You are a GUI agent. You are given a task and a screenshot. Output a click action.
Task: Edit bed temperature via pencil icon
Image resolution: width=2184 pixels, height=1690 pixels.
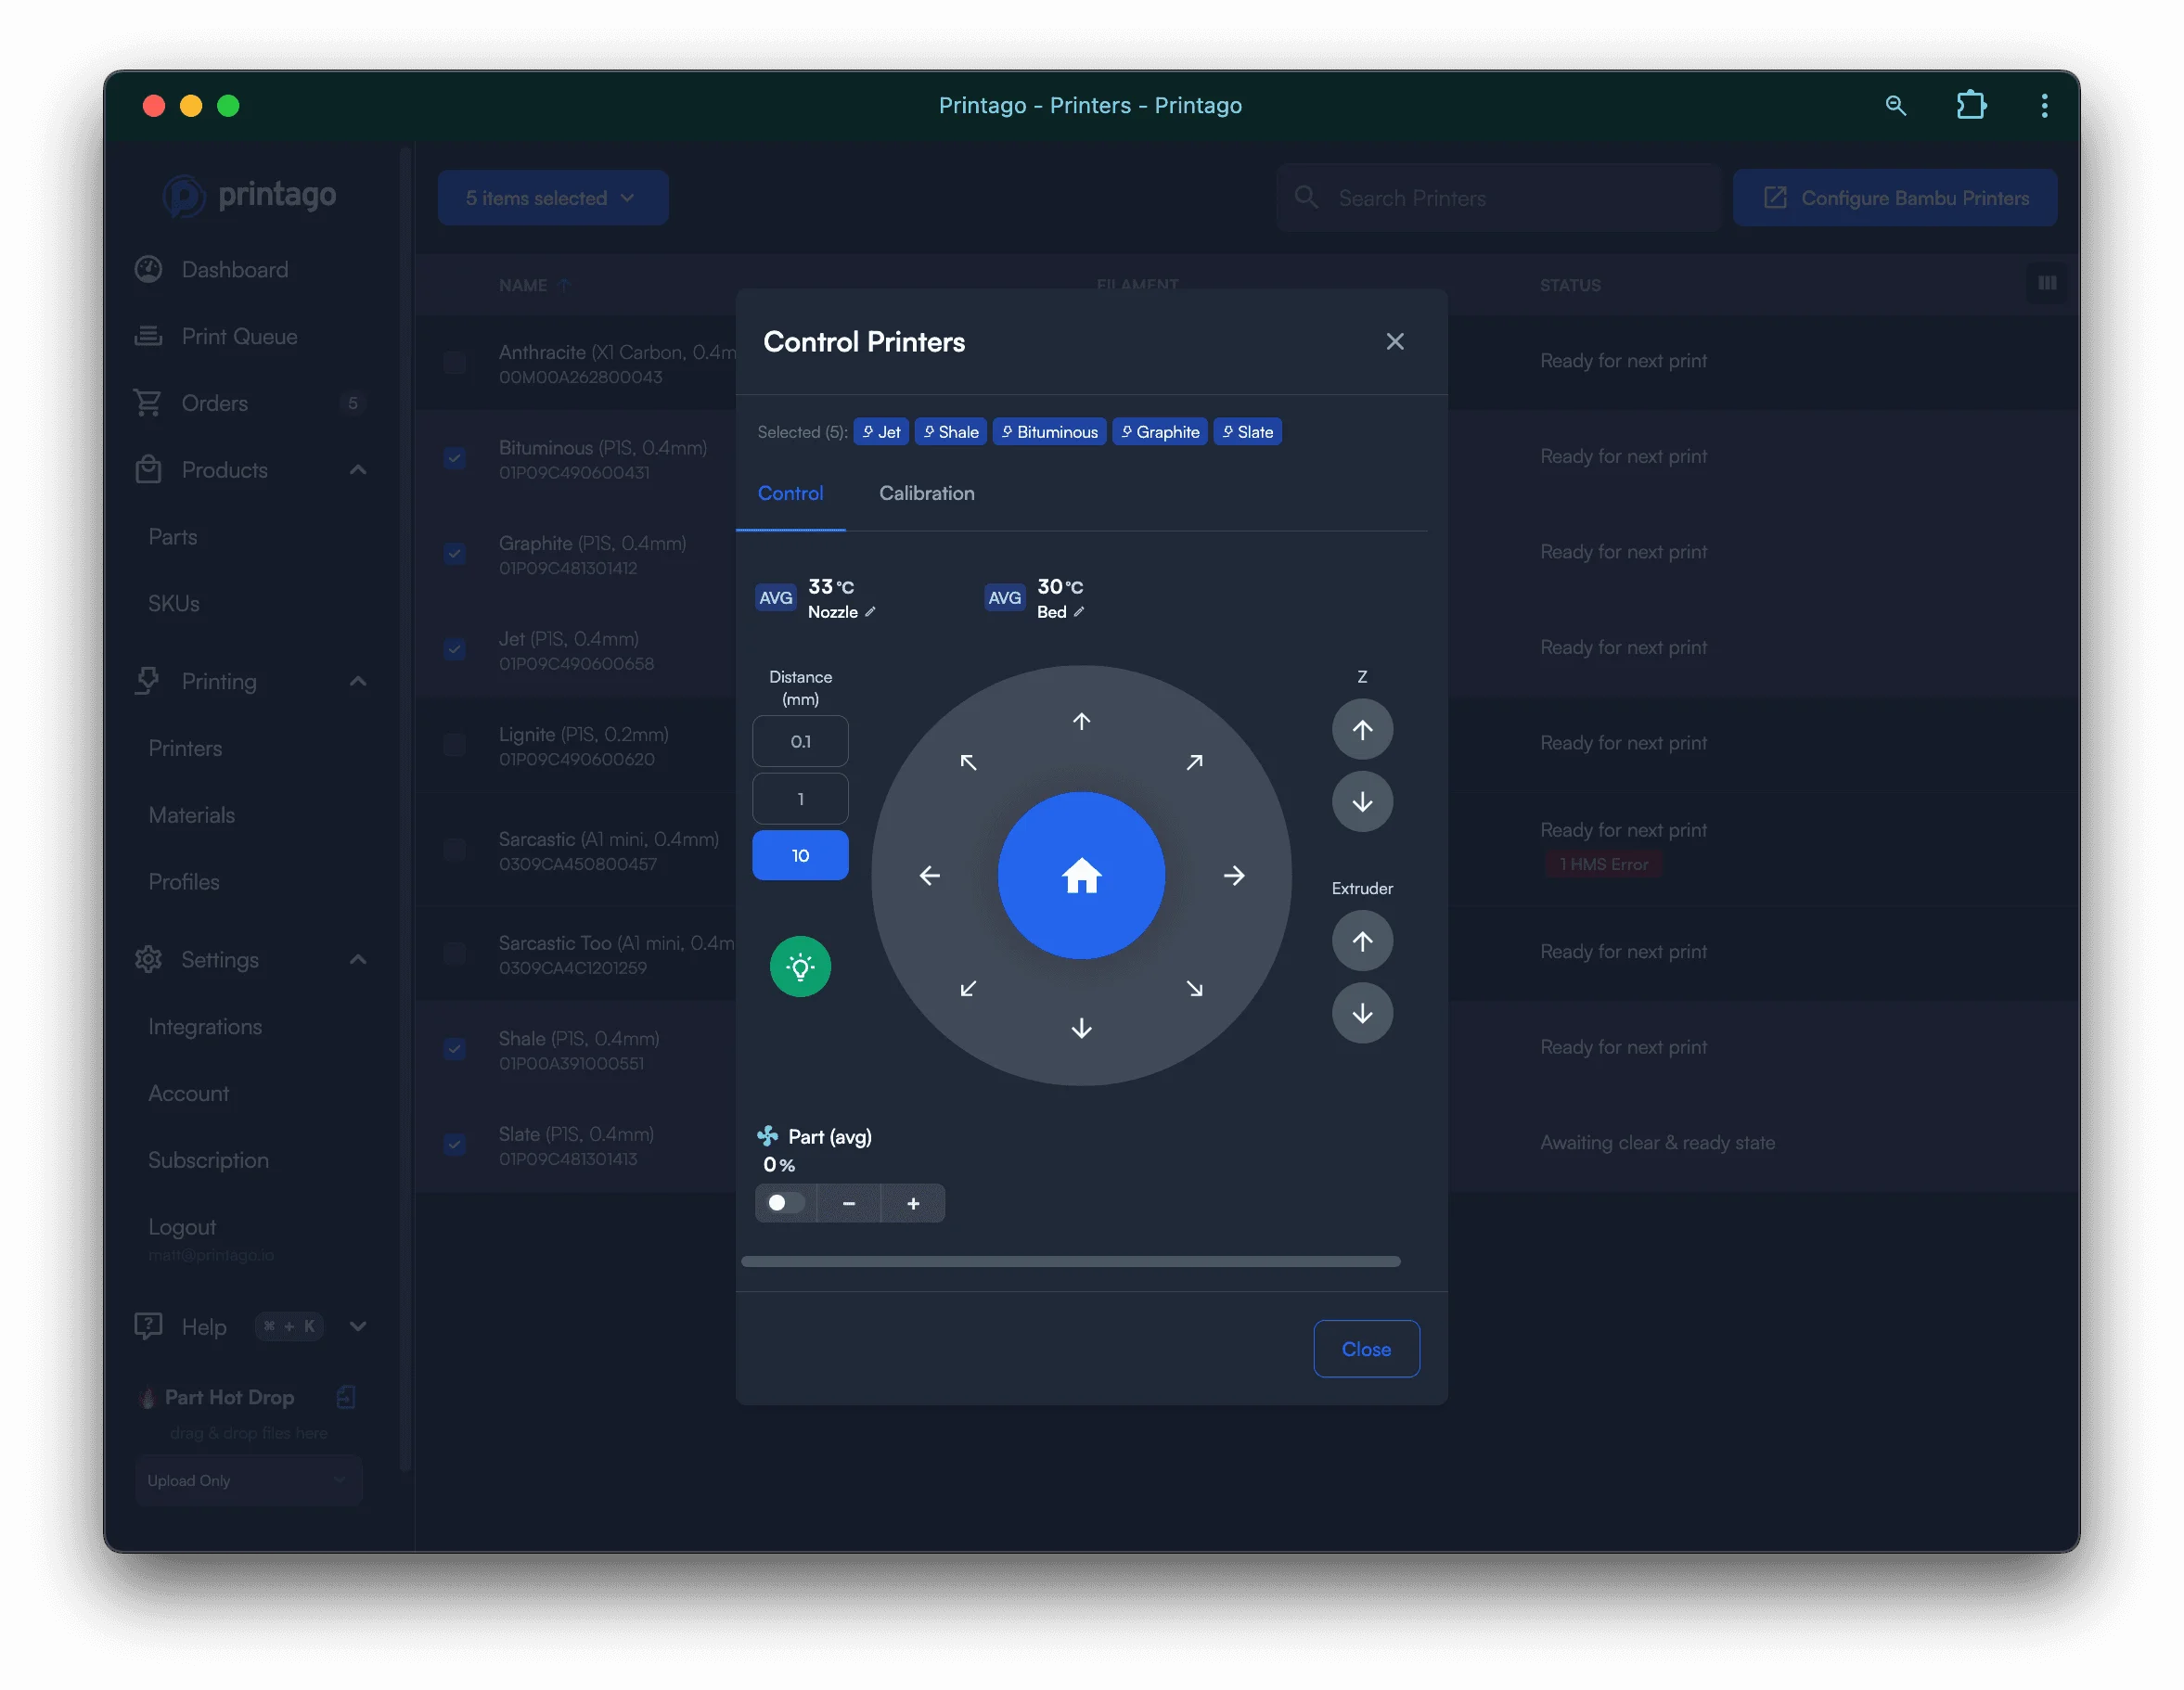click(x=1079, y=612)
